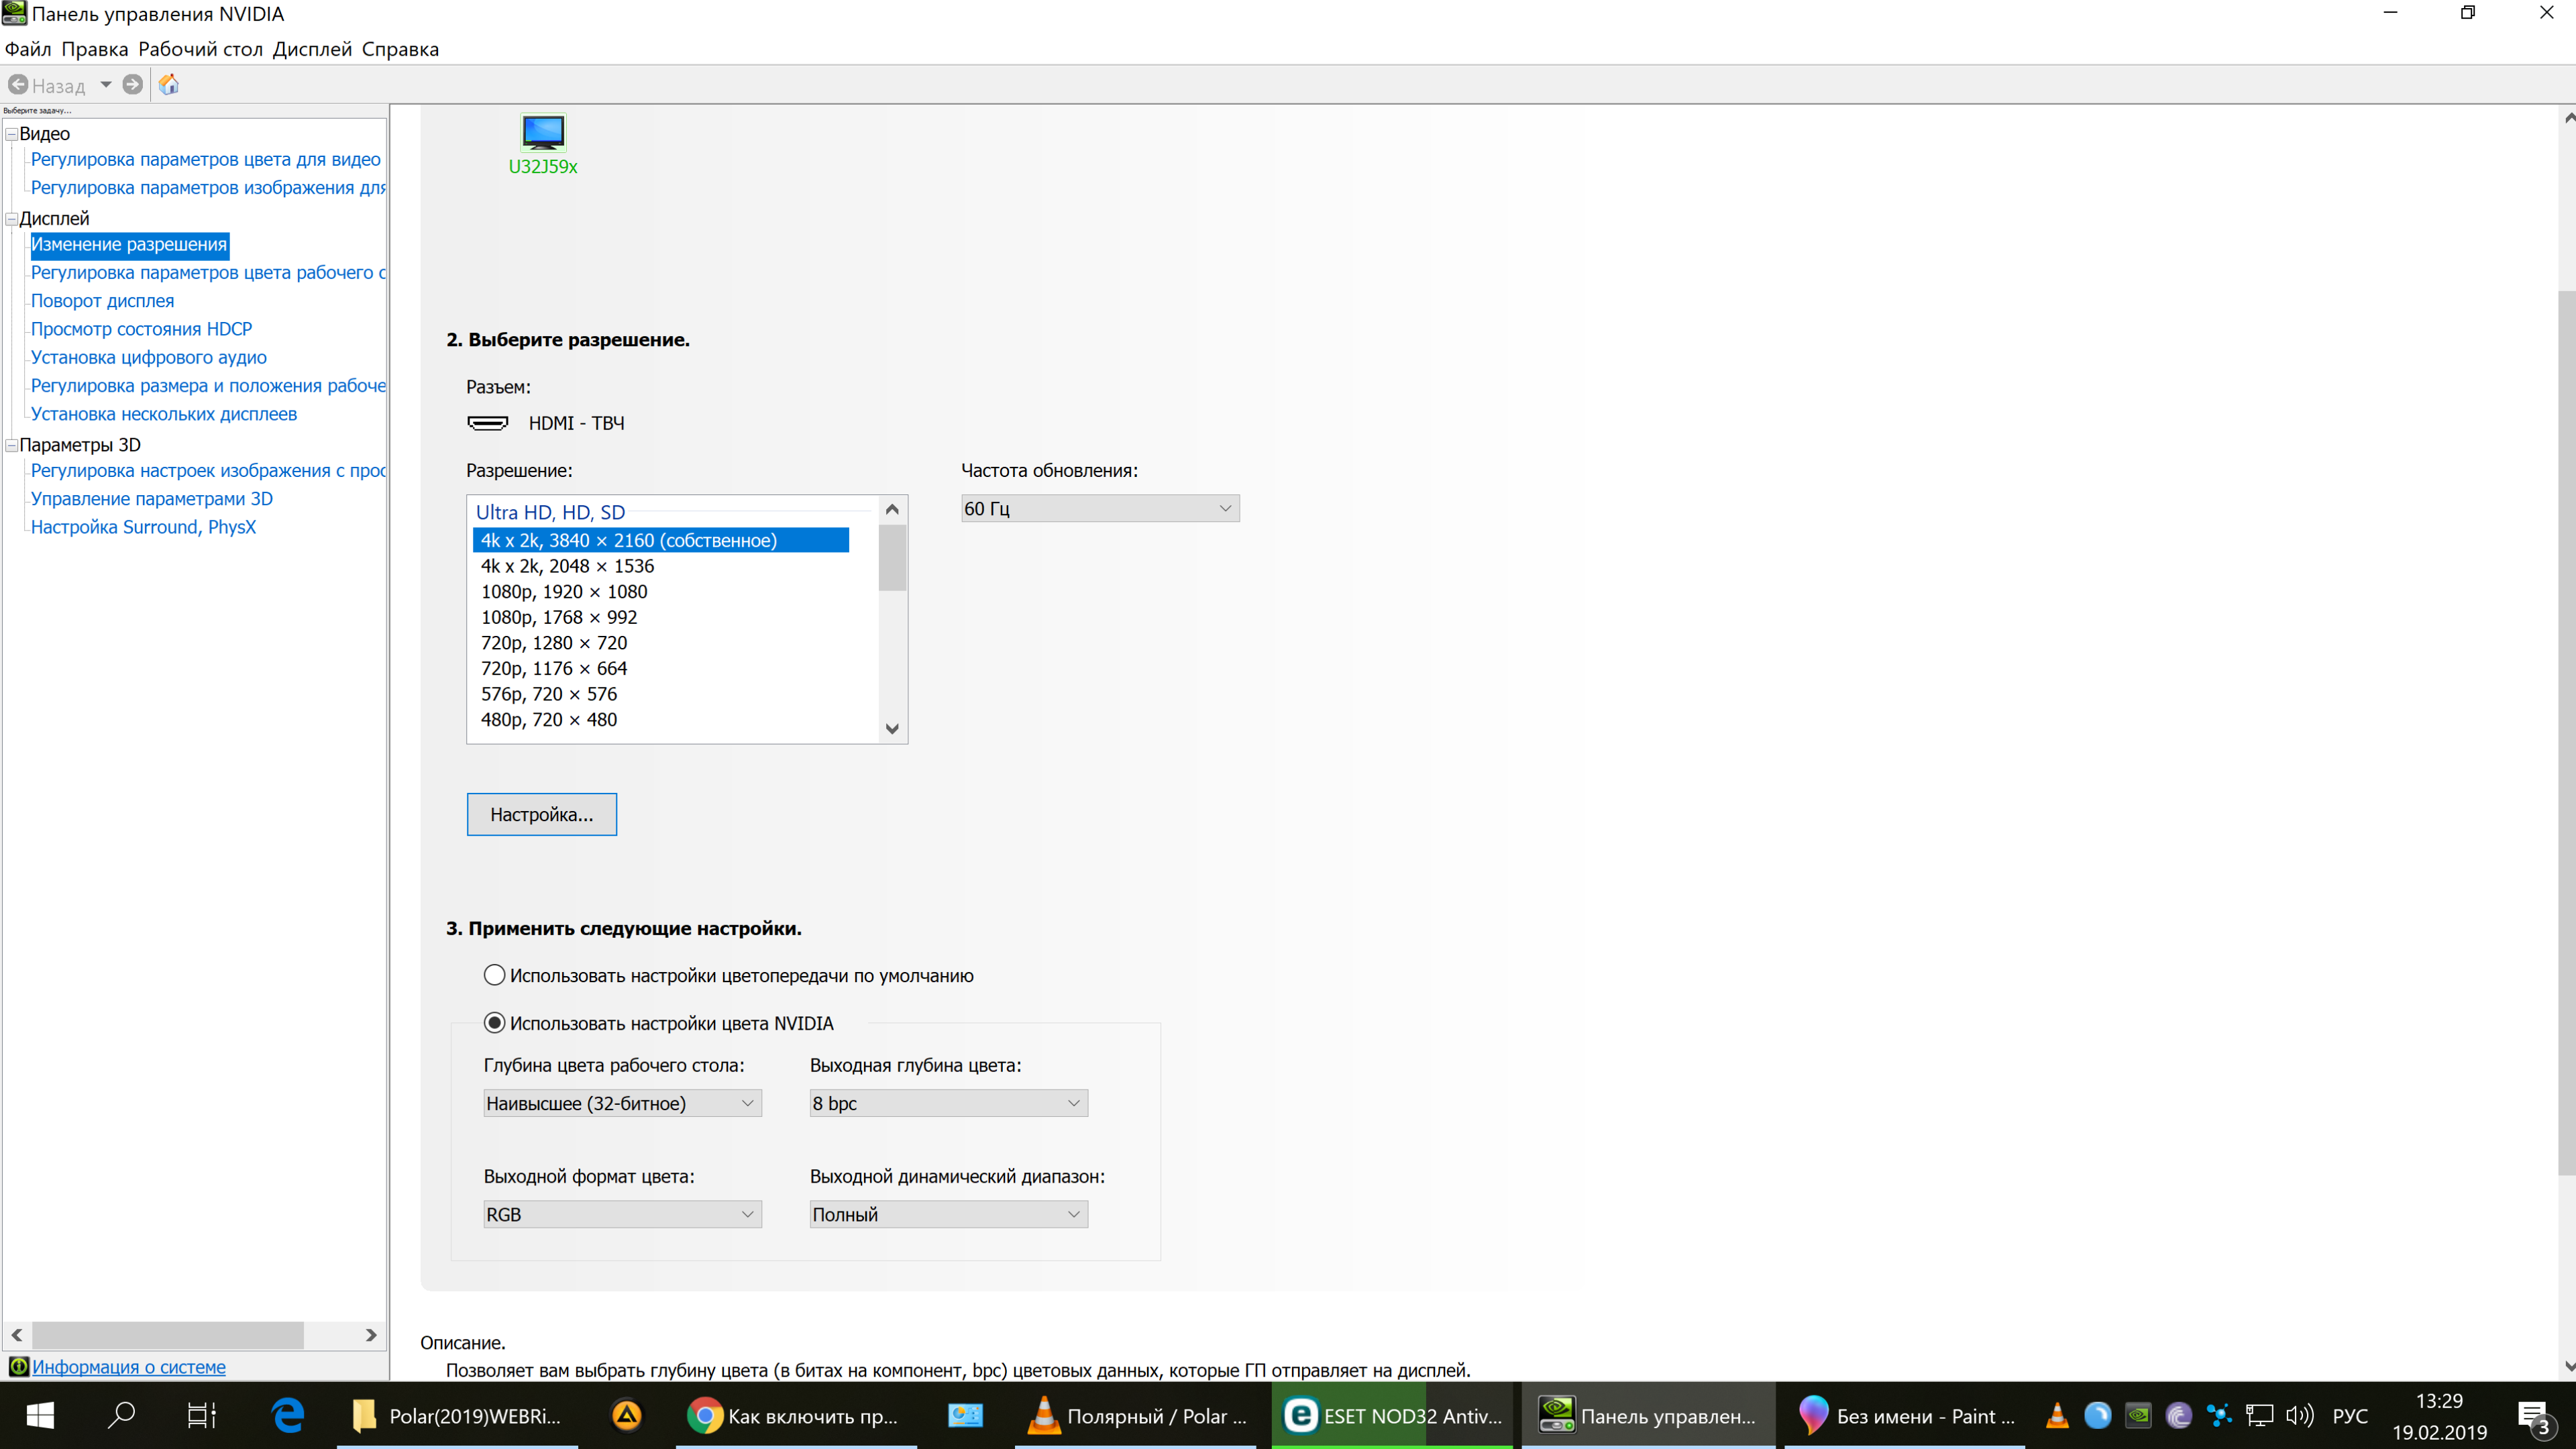Click the resolution list scrollbar thumb

point(892,558)
